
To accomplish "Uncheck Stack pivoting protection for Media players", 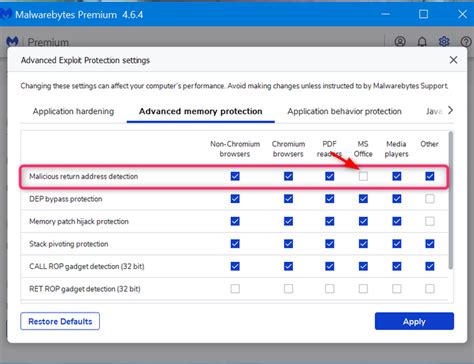I will (x=397, y=244).
